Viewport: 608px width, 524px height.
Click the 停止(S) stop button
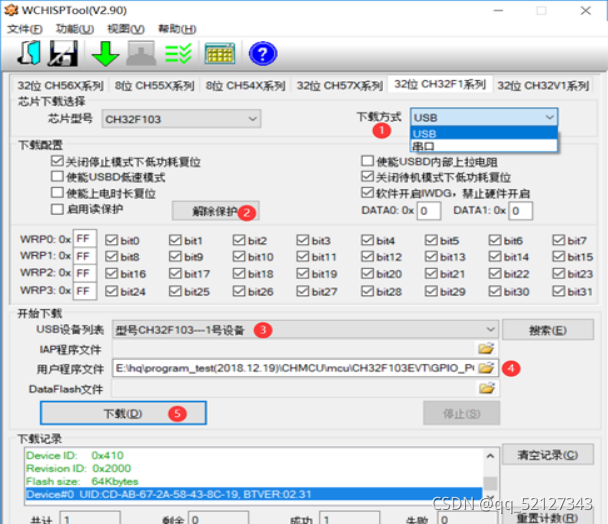(461, 413)
